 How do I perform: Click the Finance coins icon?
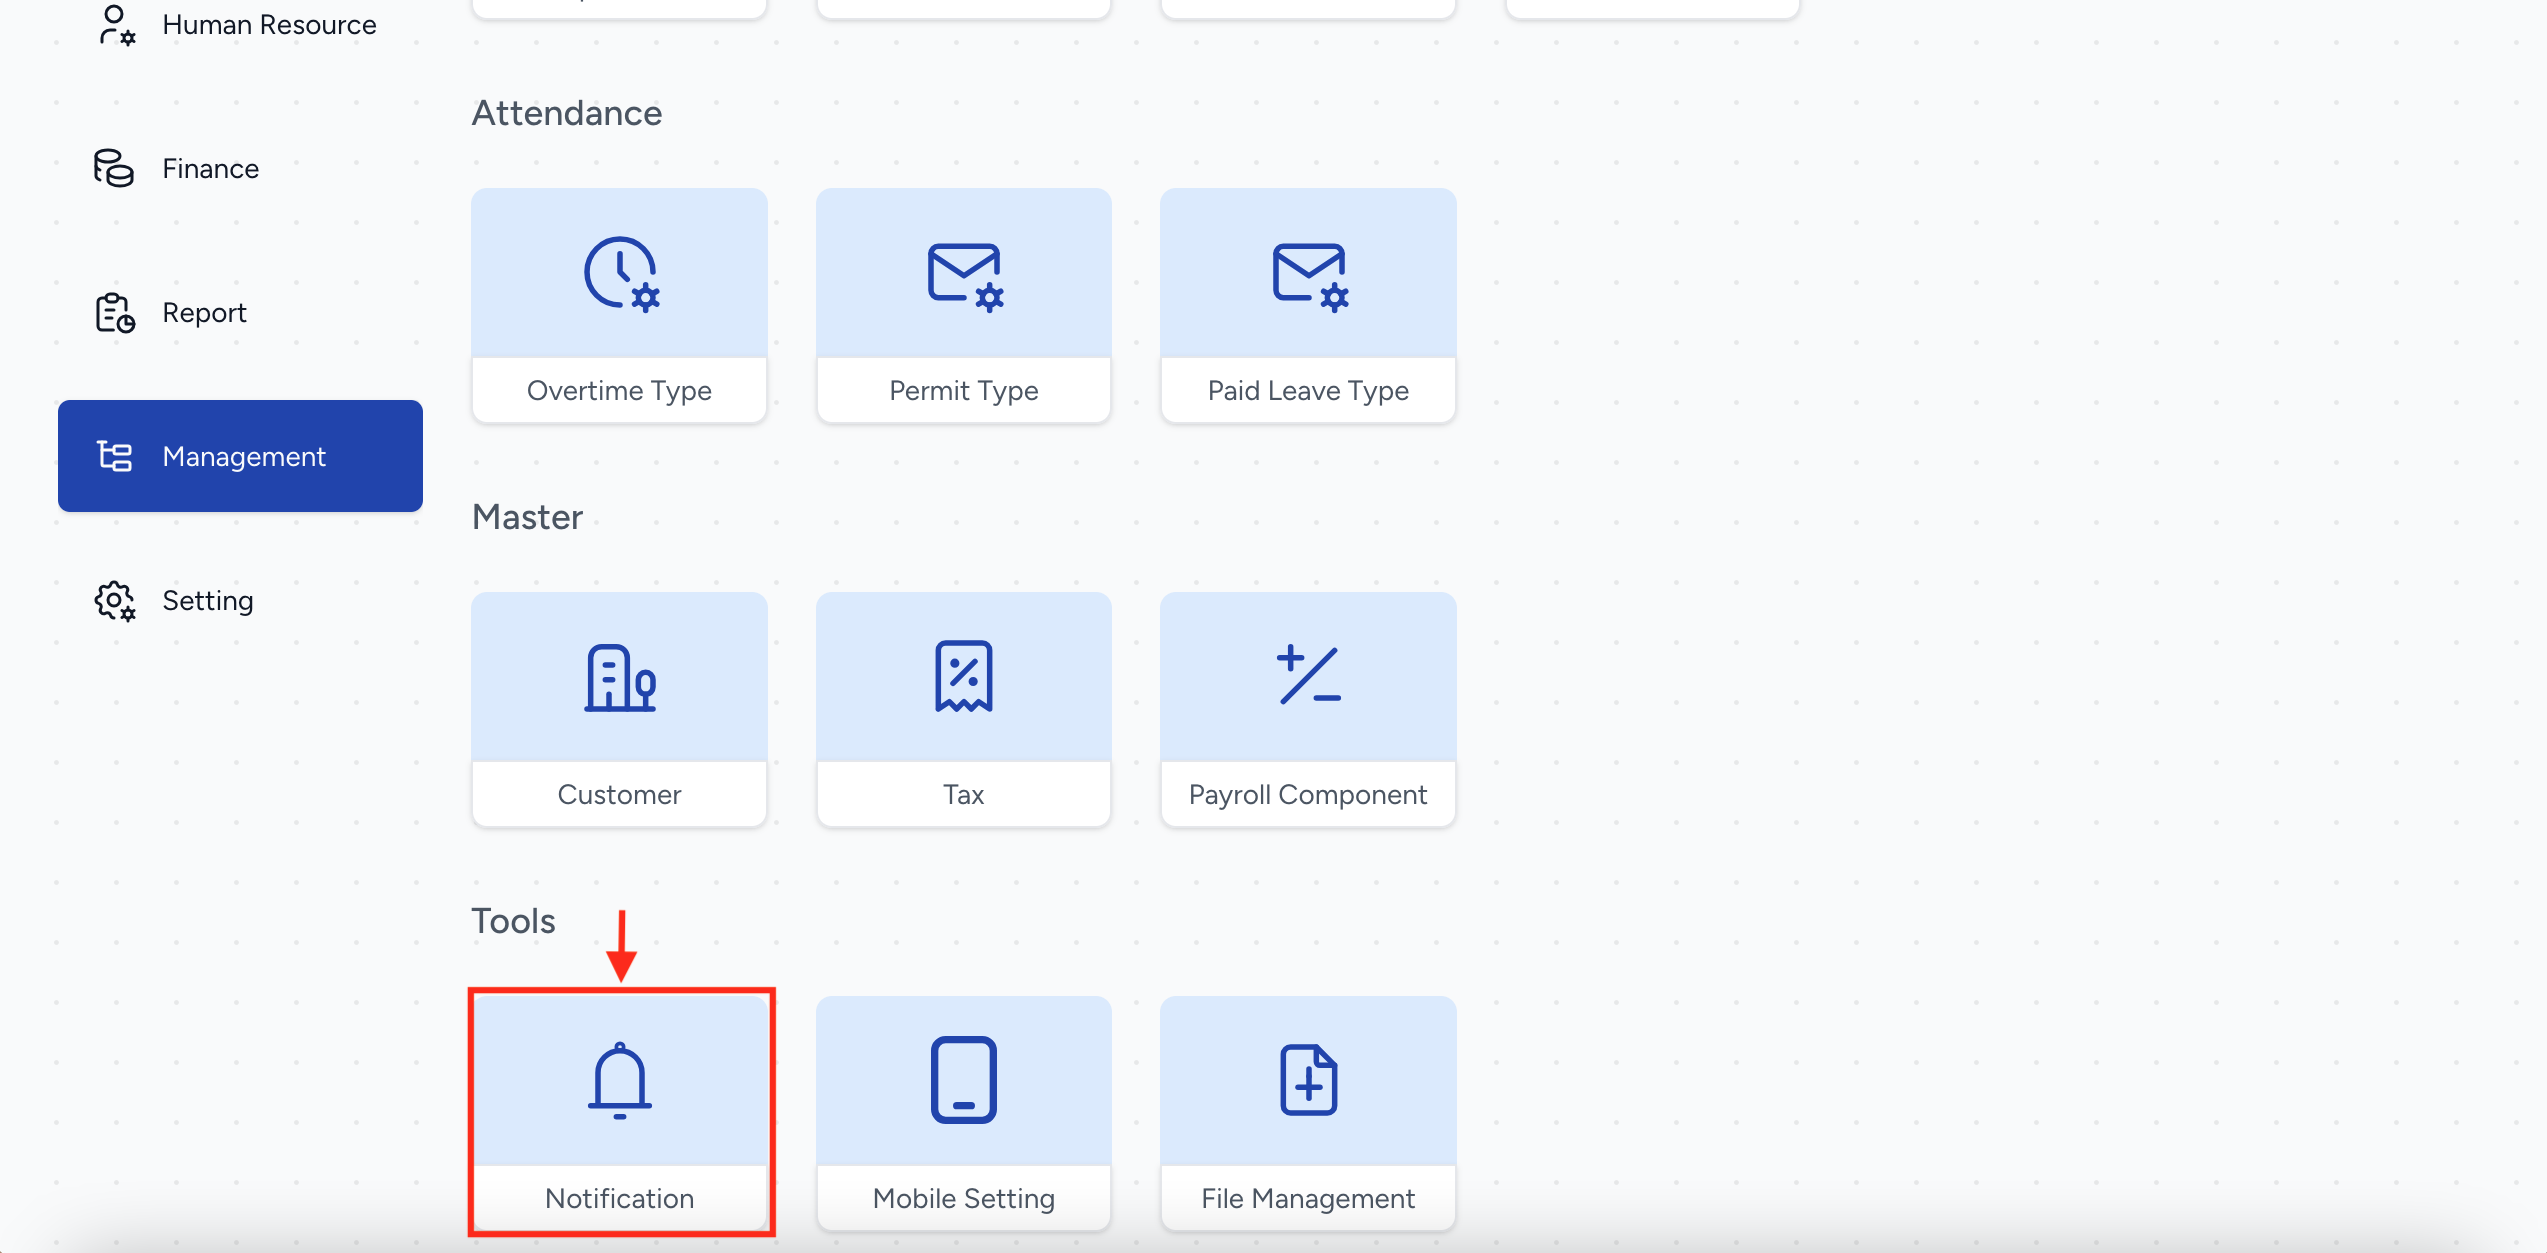pos(114,168)
